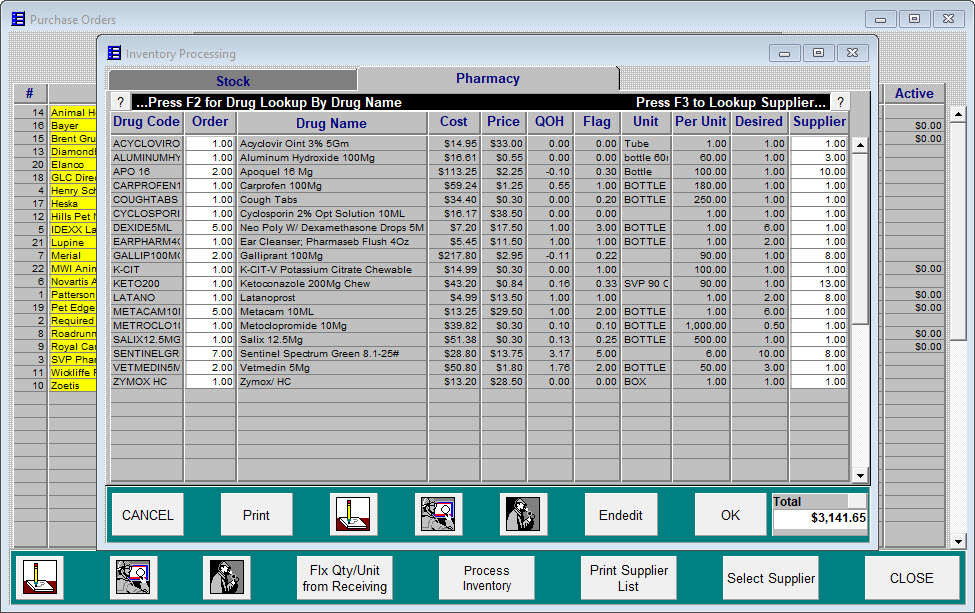This screenshot has height=613, width=975.
Task: Click the Total amount field $3,141.65
Action: pyautogui.click(x=820, y=517)
